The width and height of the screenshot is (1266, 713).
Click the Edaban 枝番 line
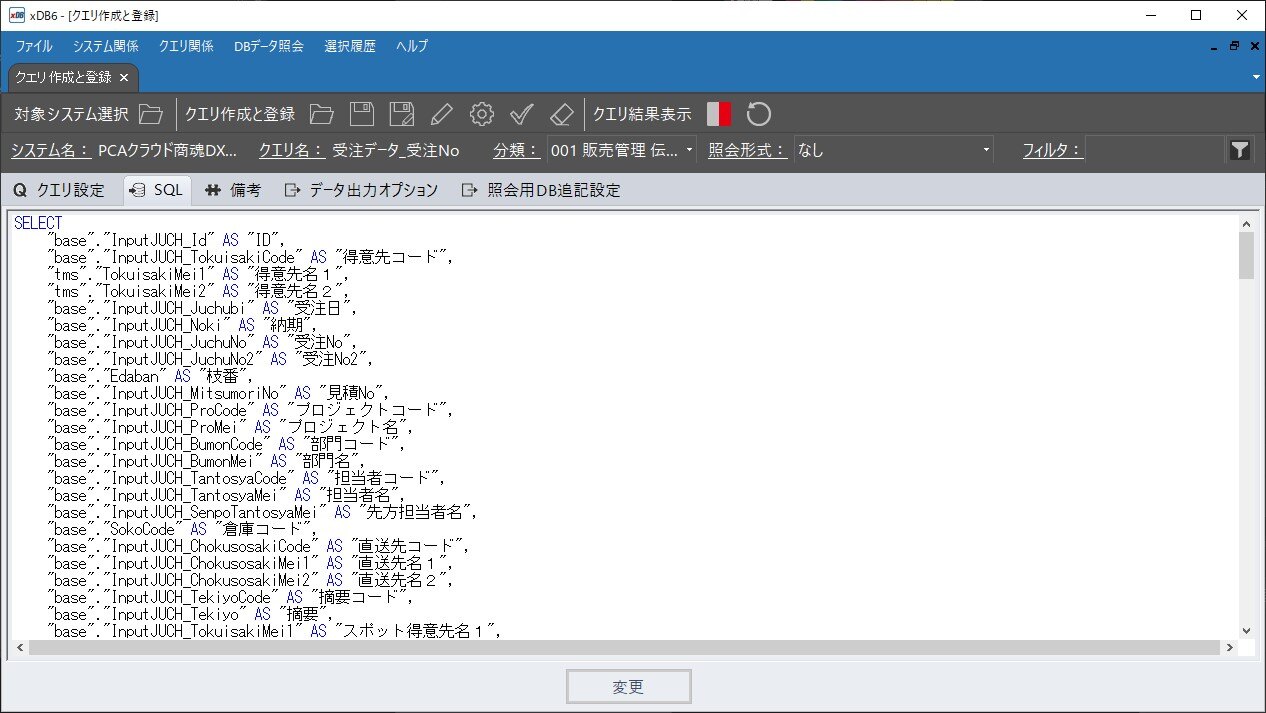150,376
